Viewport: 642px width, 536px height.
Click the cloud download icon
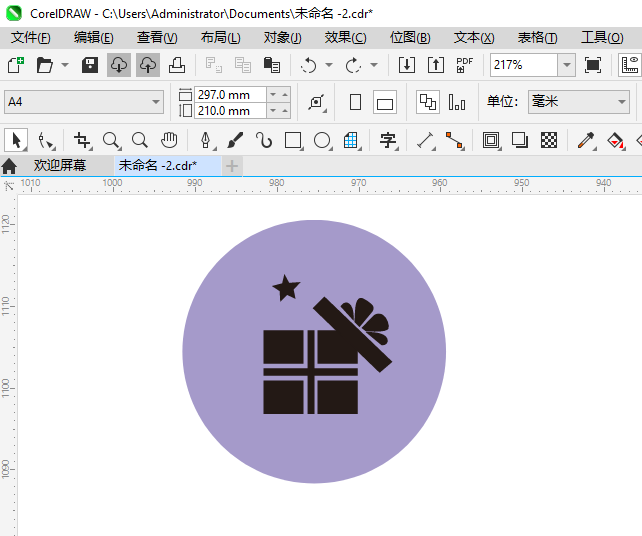pos(119,65)
